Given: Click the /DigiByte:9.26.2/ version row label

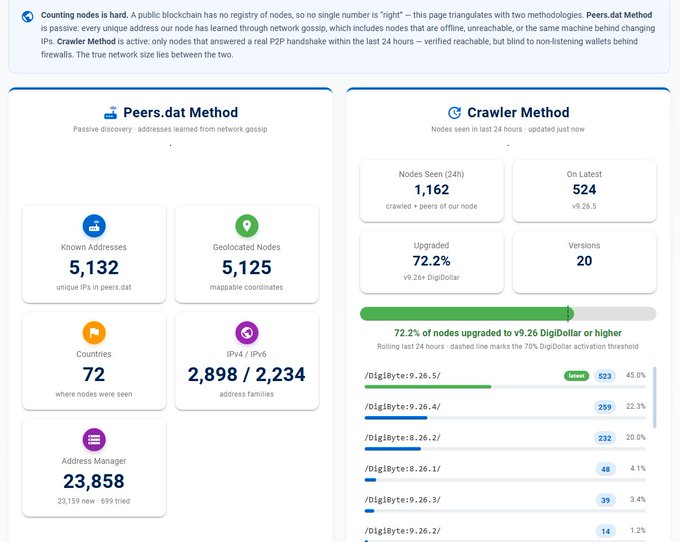Looking at the screenshot, I should tap(402, 531).
